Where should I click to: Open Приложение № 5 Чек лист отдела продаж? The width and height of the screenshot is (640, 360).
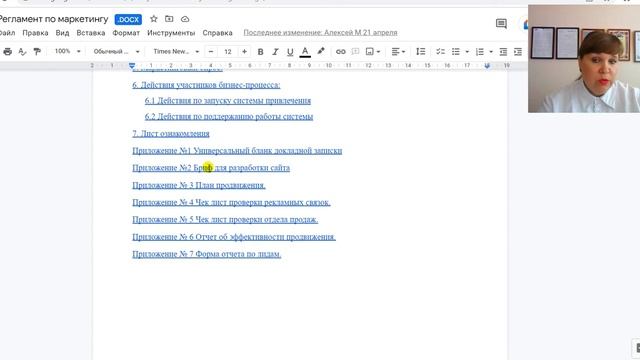coord(225,220)
